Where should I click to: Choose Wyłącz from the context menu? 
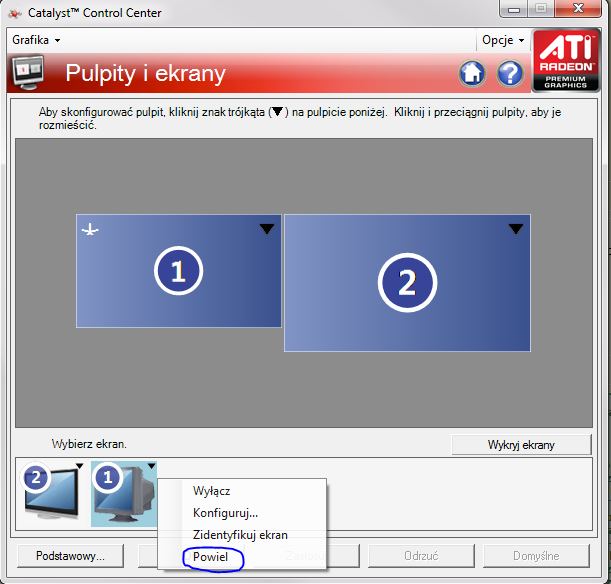tap(242, 490)
